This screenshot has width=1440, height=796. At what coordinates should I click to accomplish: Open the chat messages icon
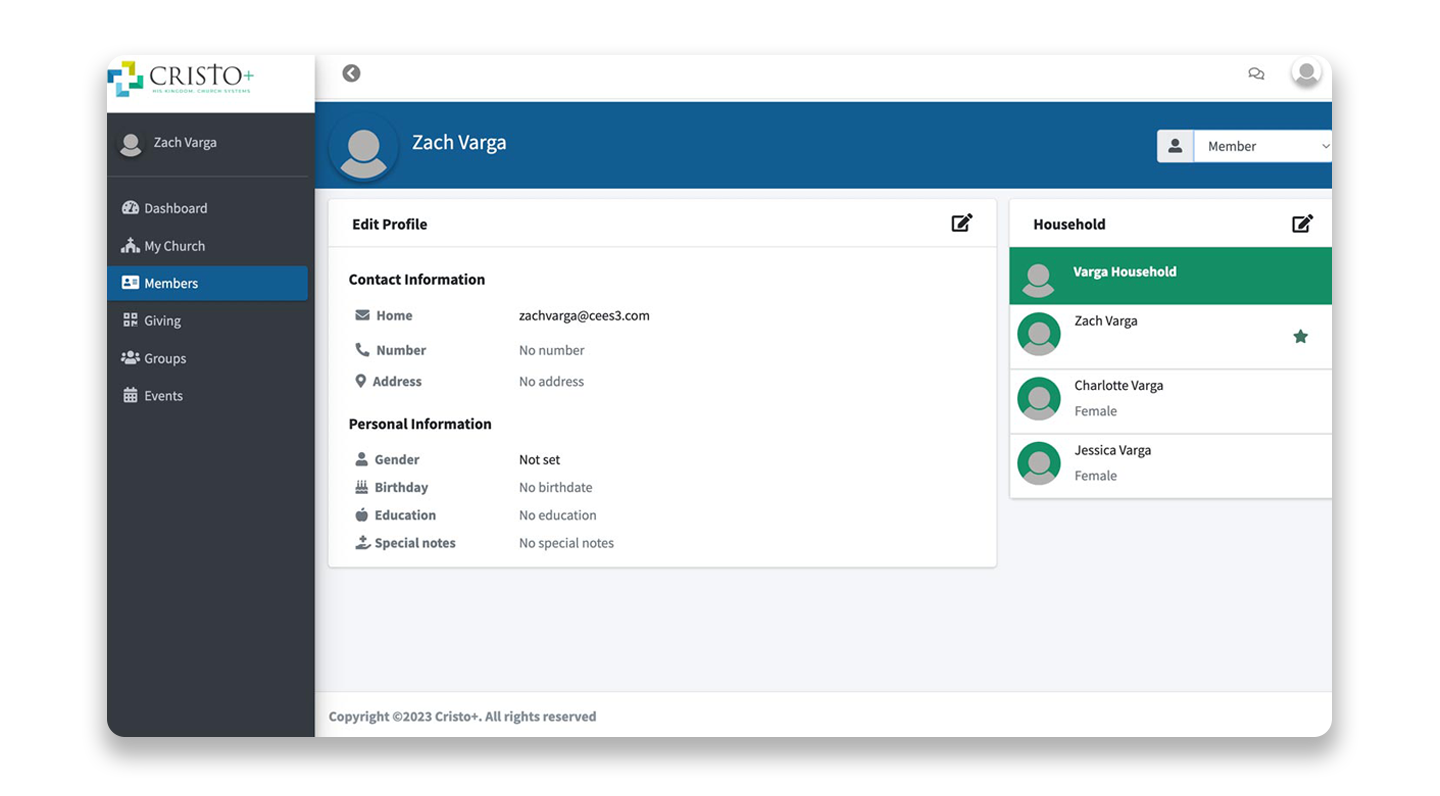(x=1256, y=74)
